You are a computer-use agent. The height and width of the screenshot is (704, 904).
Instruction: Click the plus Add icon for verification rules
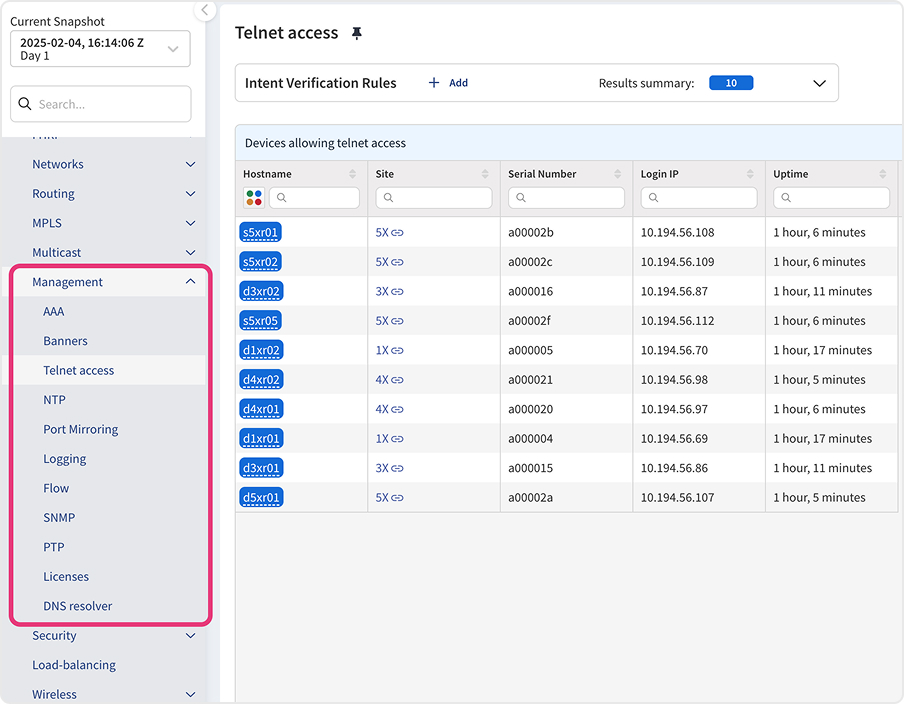(434, 83)
